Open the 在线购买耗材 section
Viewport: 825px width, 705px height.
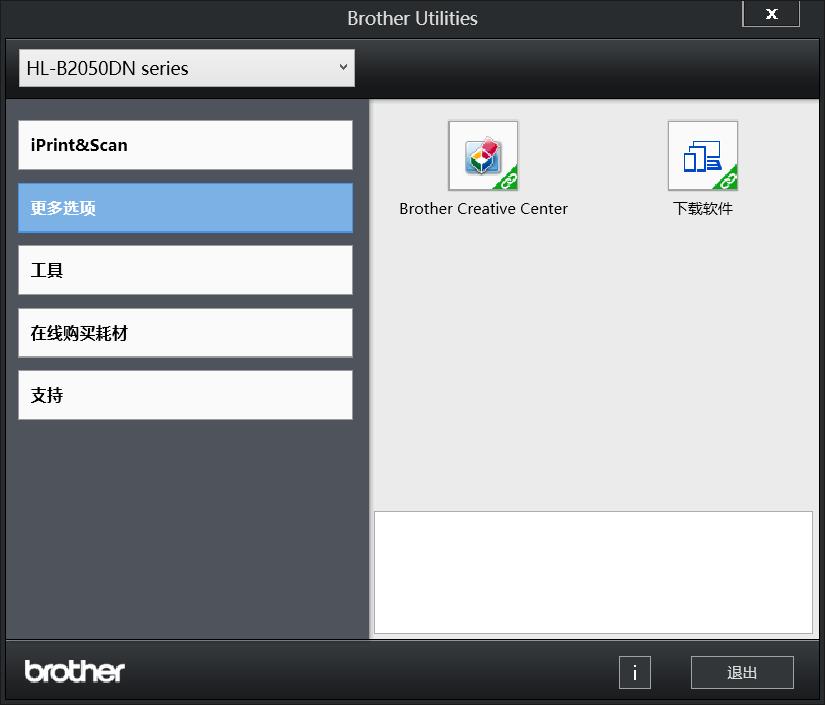185,332
